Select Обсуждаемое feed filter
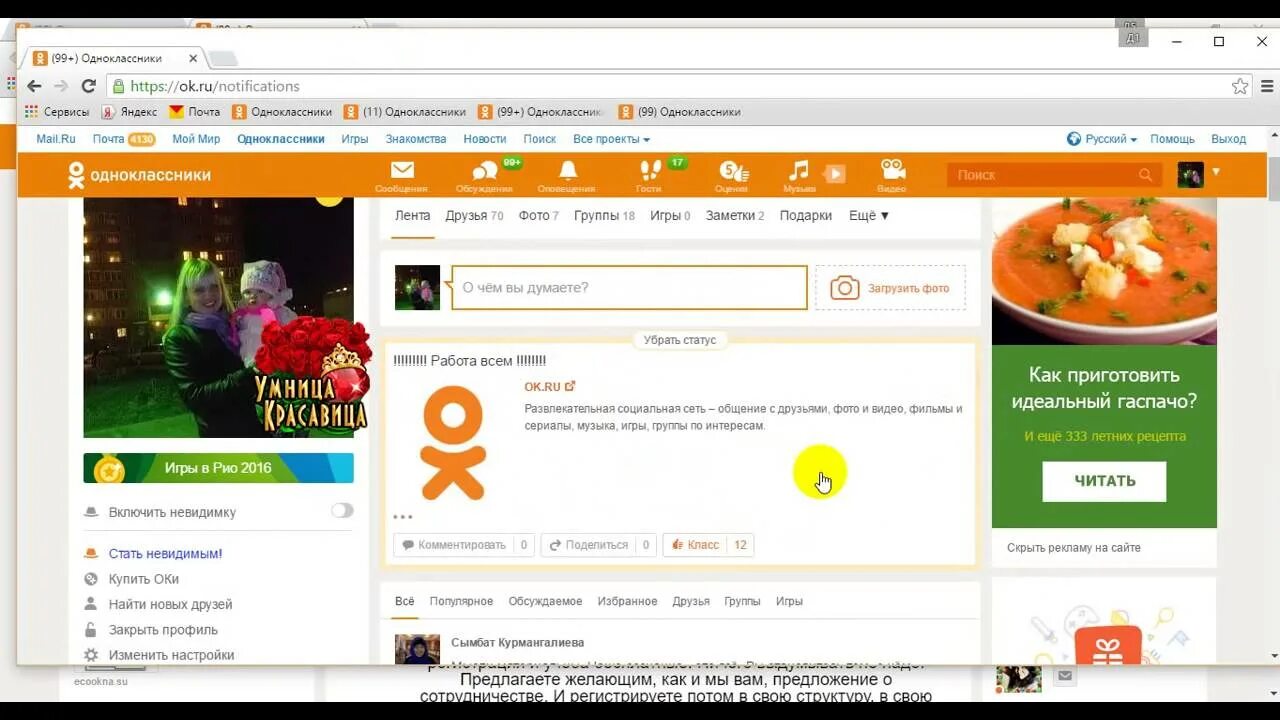This screenshot has width=1280, height=720. 545,601
